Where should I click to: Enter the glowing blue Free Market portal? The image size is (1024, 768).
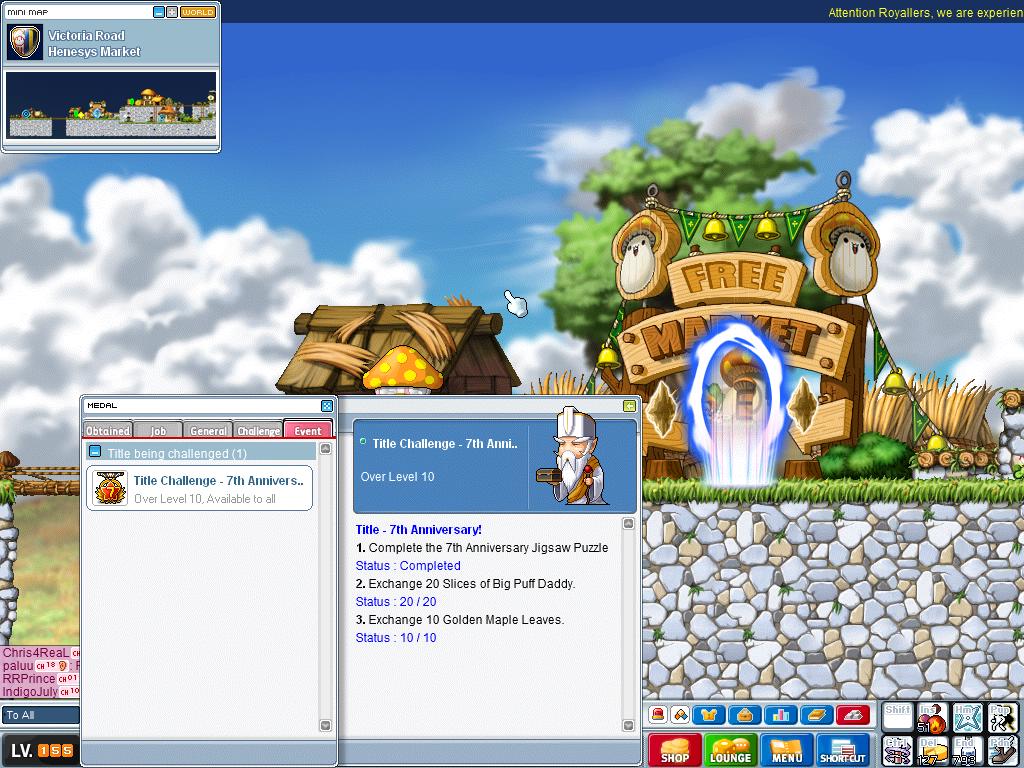coord(736,405)
